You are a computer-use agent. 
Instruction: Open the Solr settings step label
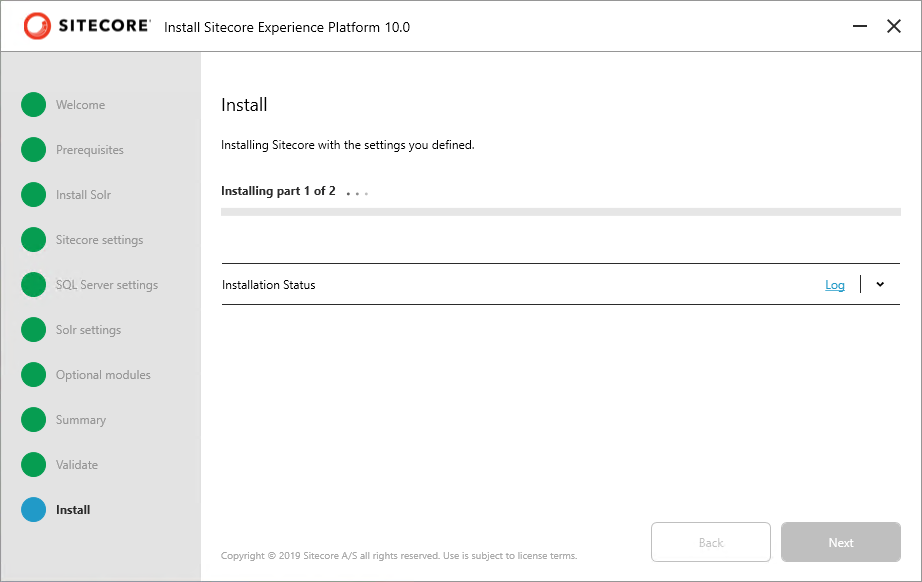88,330
